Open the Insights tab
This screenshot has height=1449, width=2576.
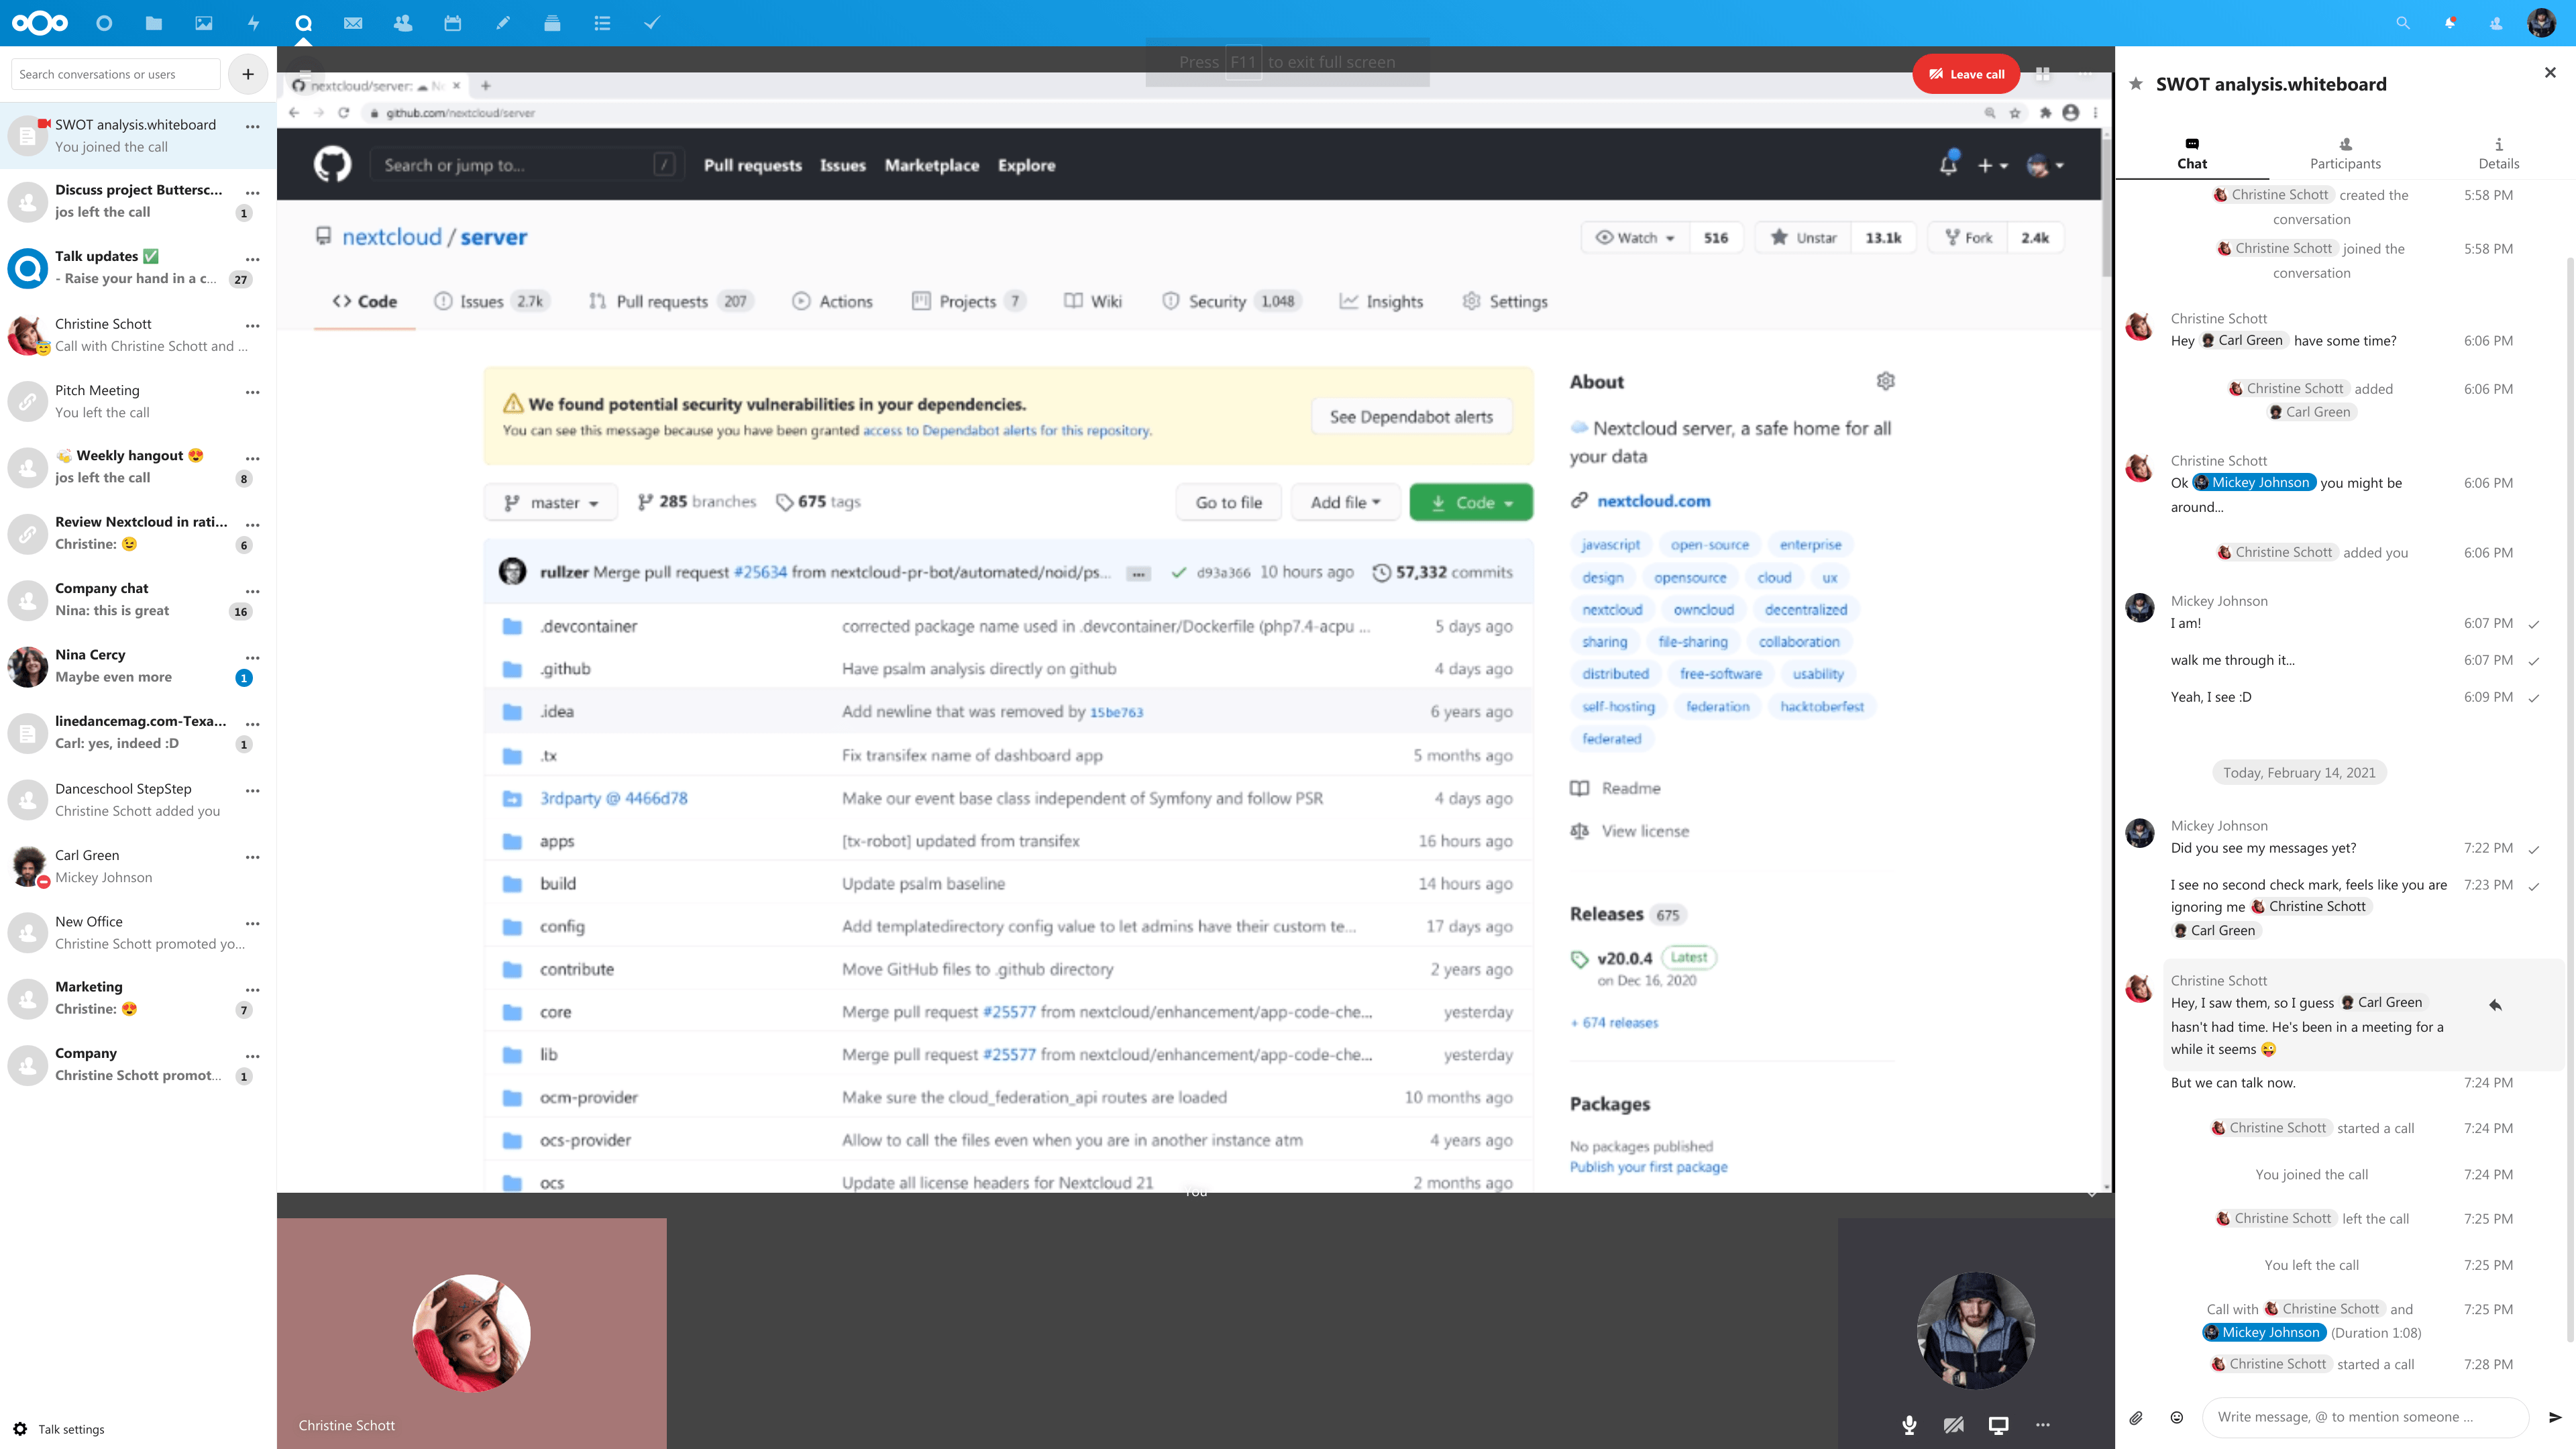coord(1381,301)
